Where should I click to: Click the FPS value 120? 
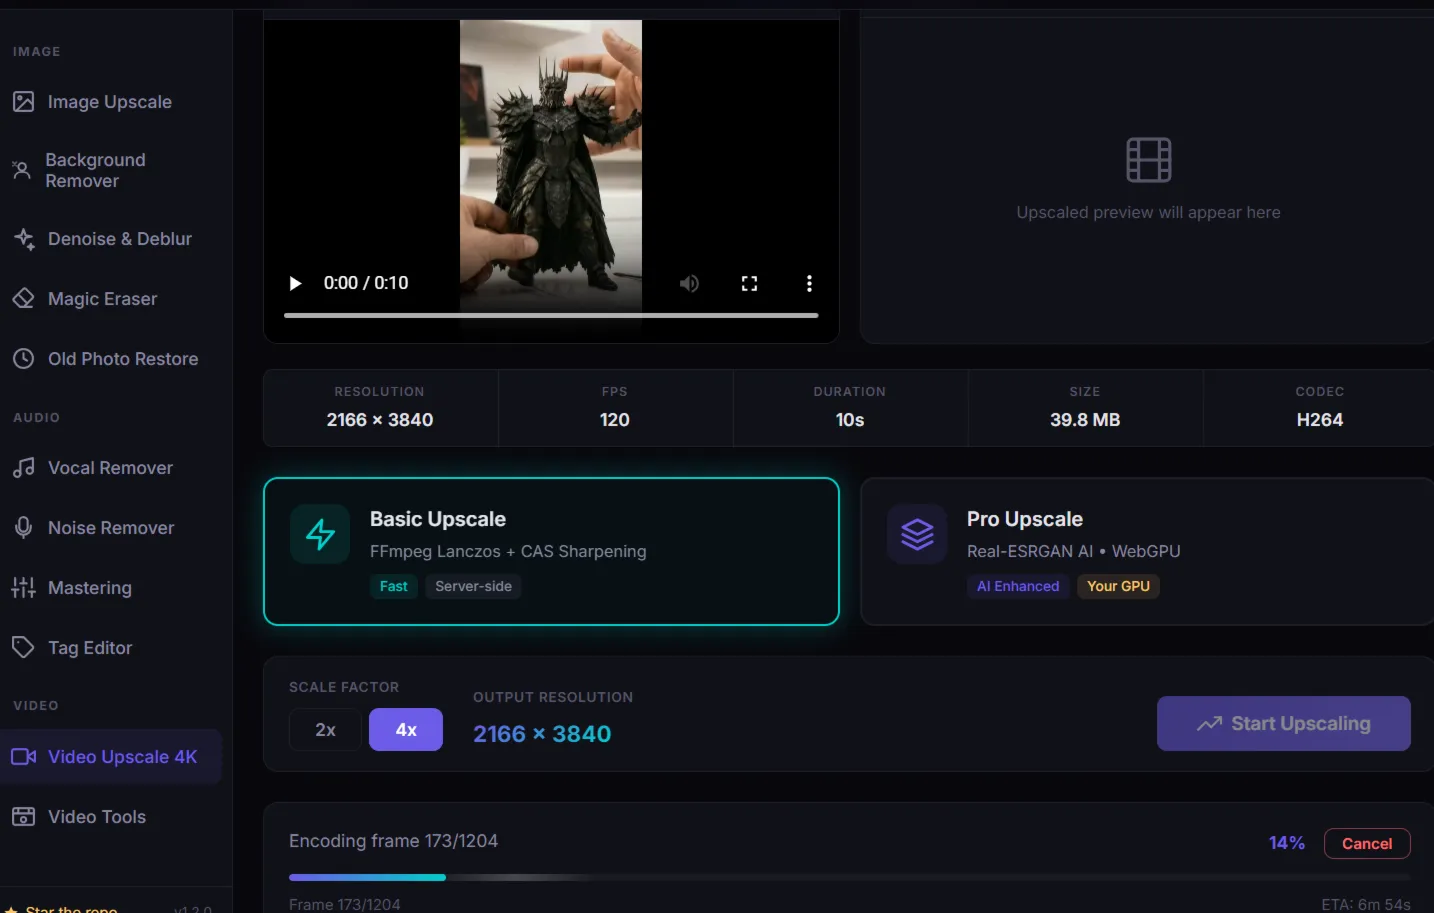615,420
